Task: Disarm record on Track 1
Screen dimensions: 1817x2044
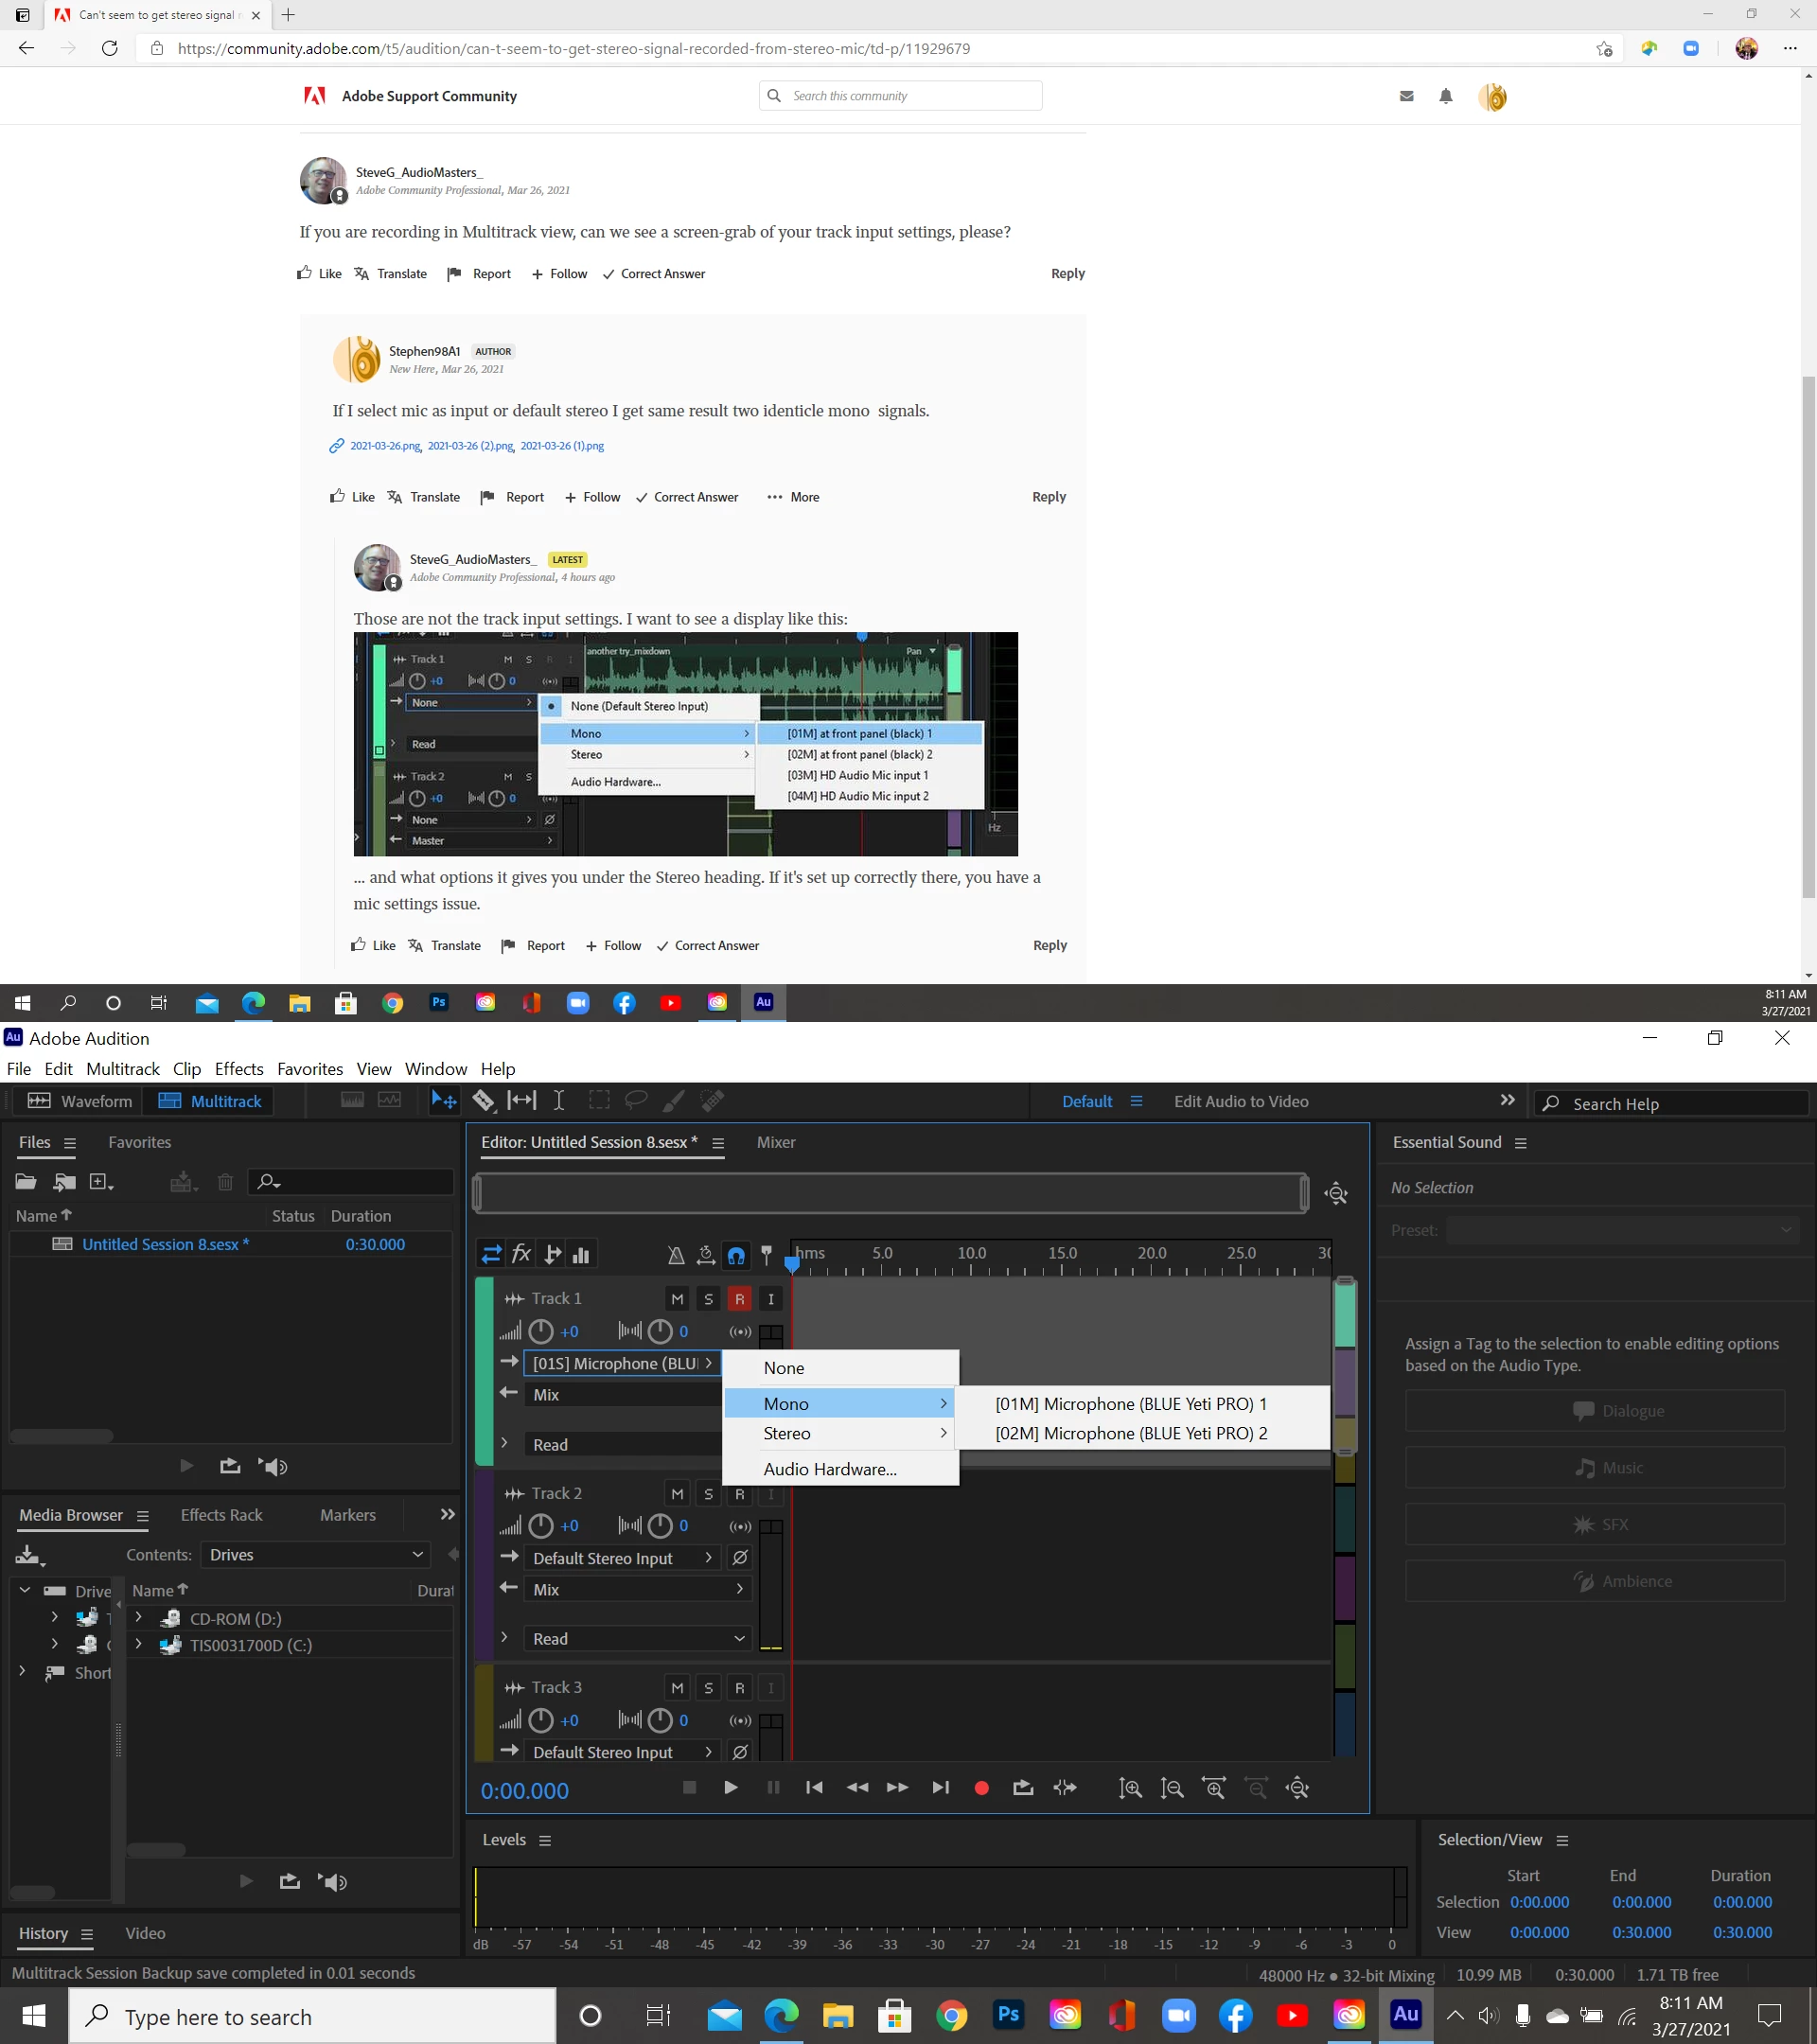Action: [x=739, y=1299]
